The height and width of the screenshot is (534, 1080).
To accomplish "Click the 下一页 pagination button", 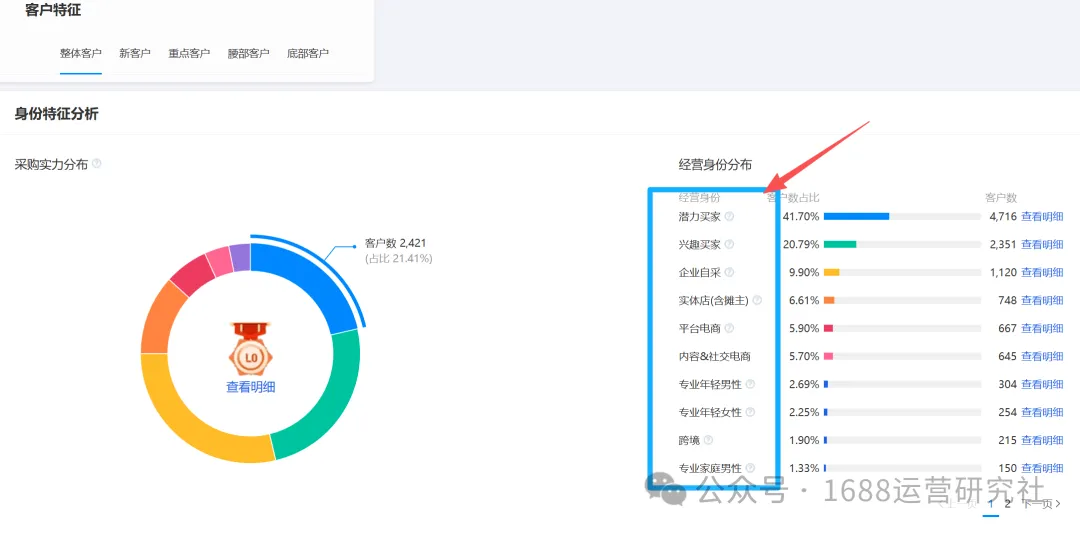I will point(1041,504).
